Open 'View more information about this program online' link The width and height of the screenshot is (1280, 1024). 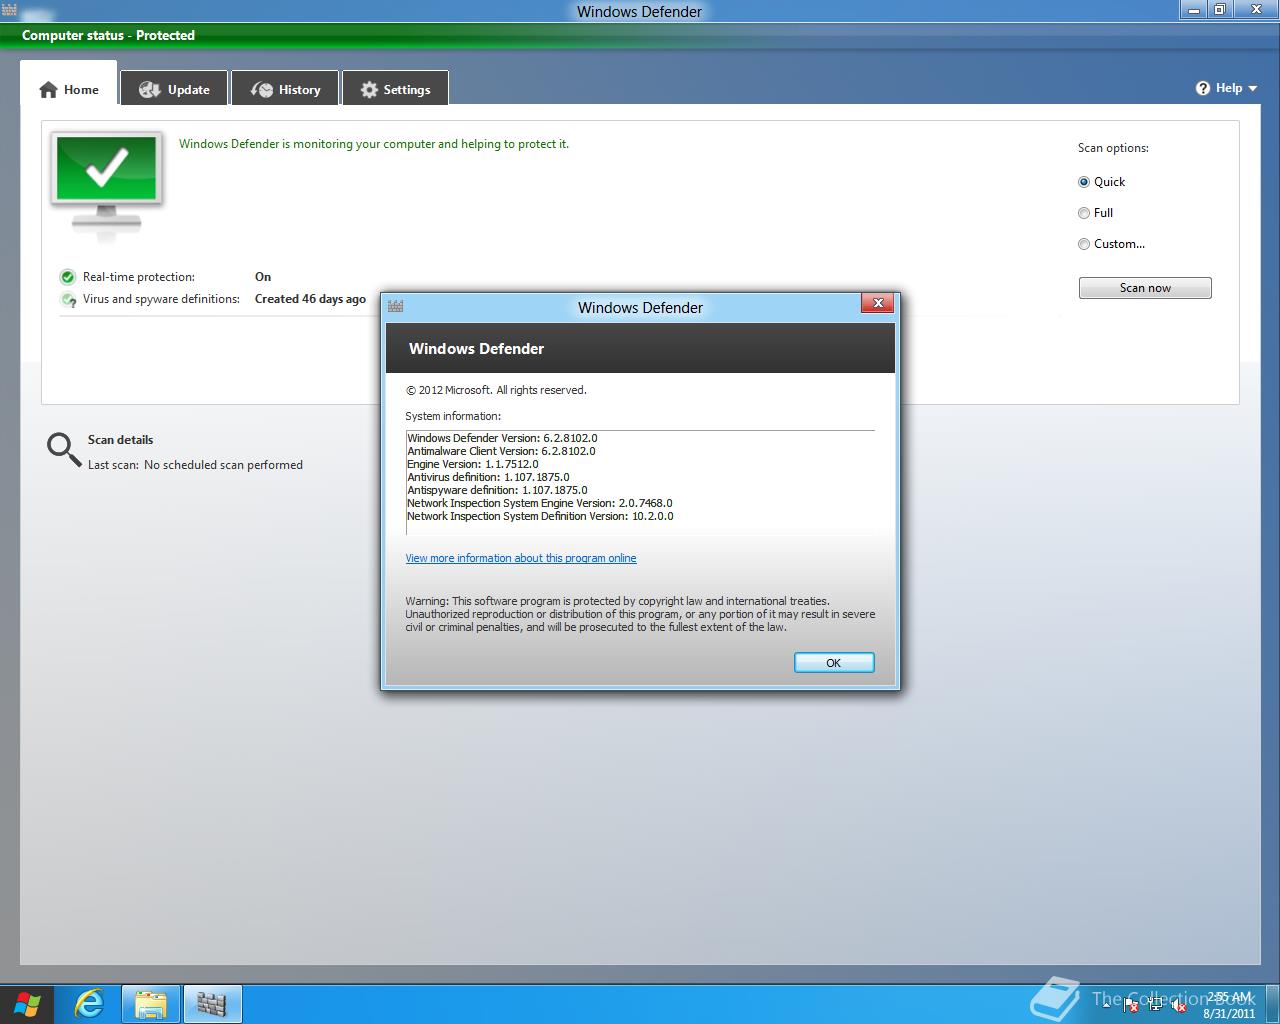pyautogui.click(x=521, y=558)
